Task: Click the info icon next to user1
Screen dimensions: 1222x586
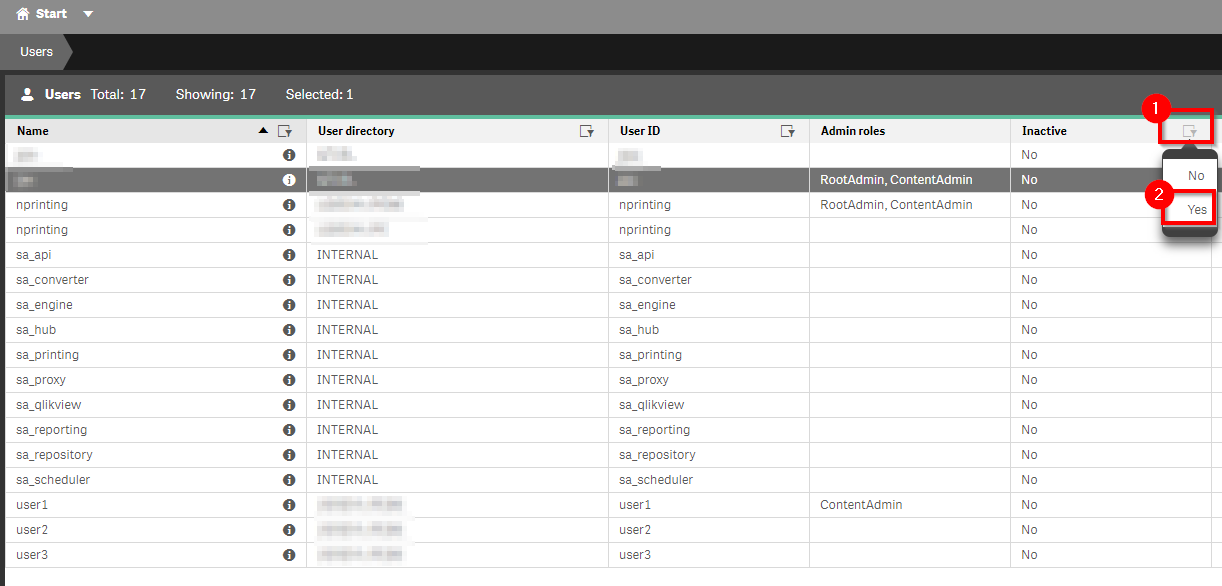Action: pos(288,504)
